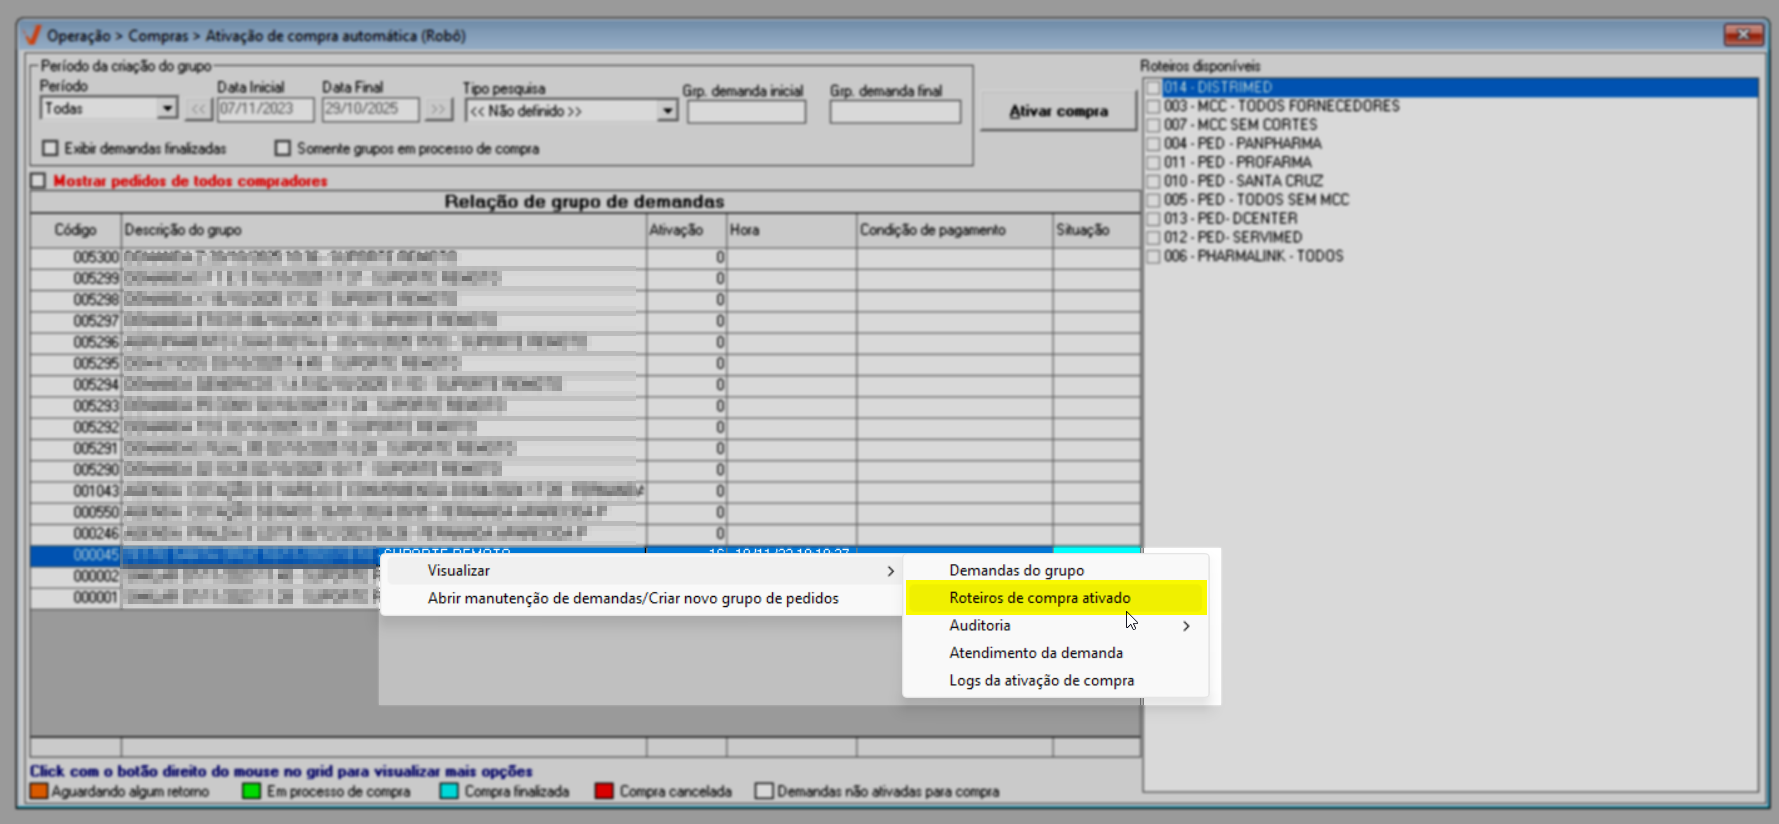Click the Hora column header
1779x824 pixels.
click(791, 230)
